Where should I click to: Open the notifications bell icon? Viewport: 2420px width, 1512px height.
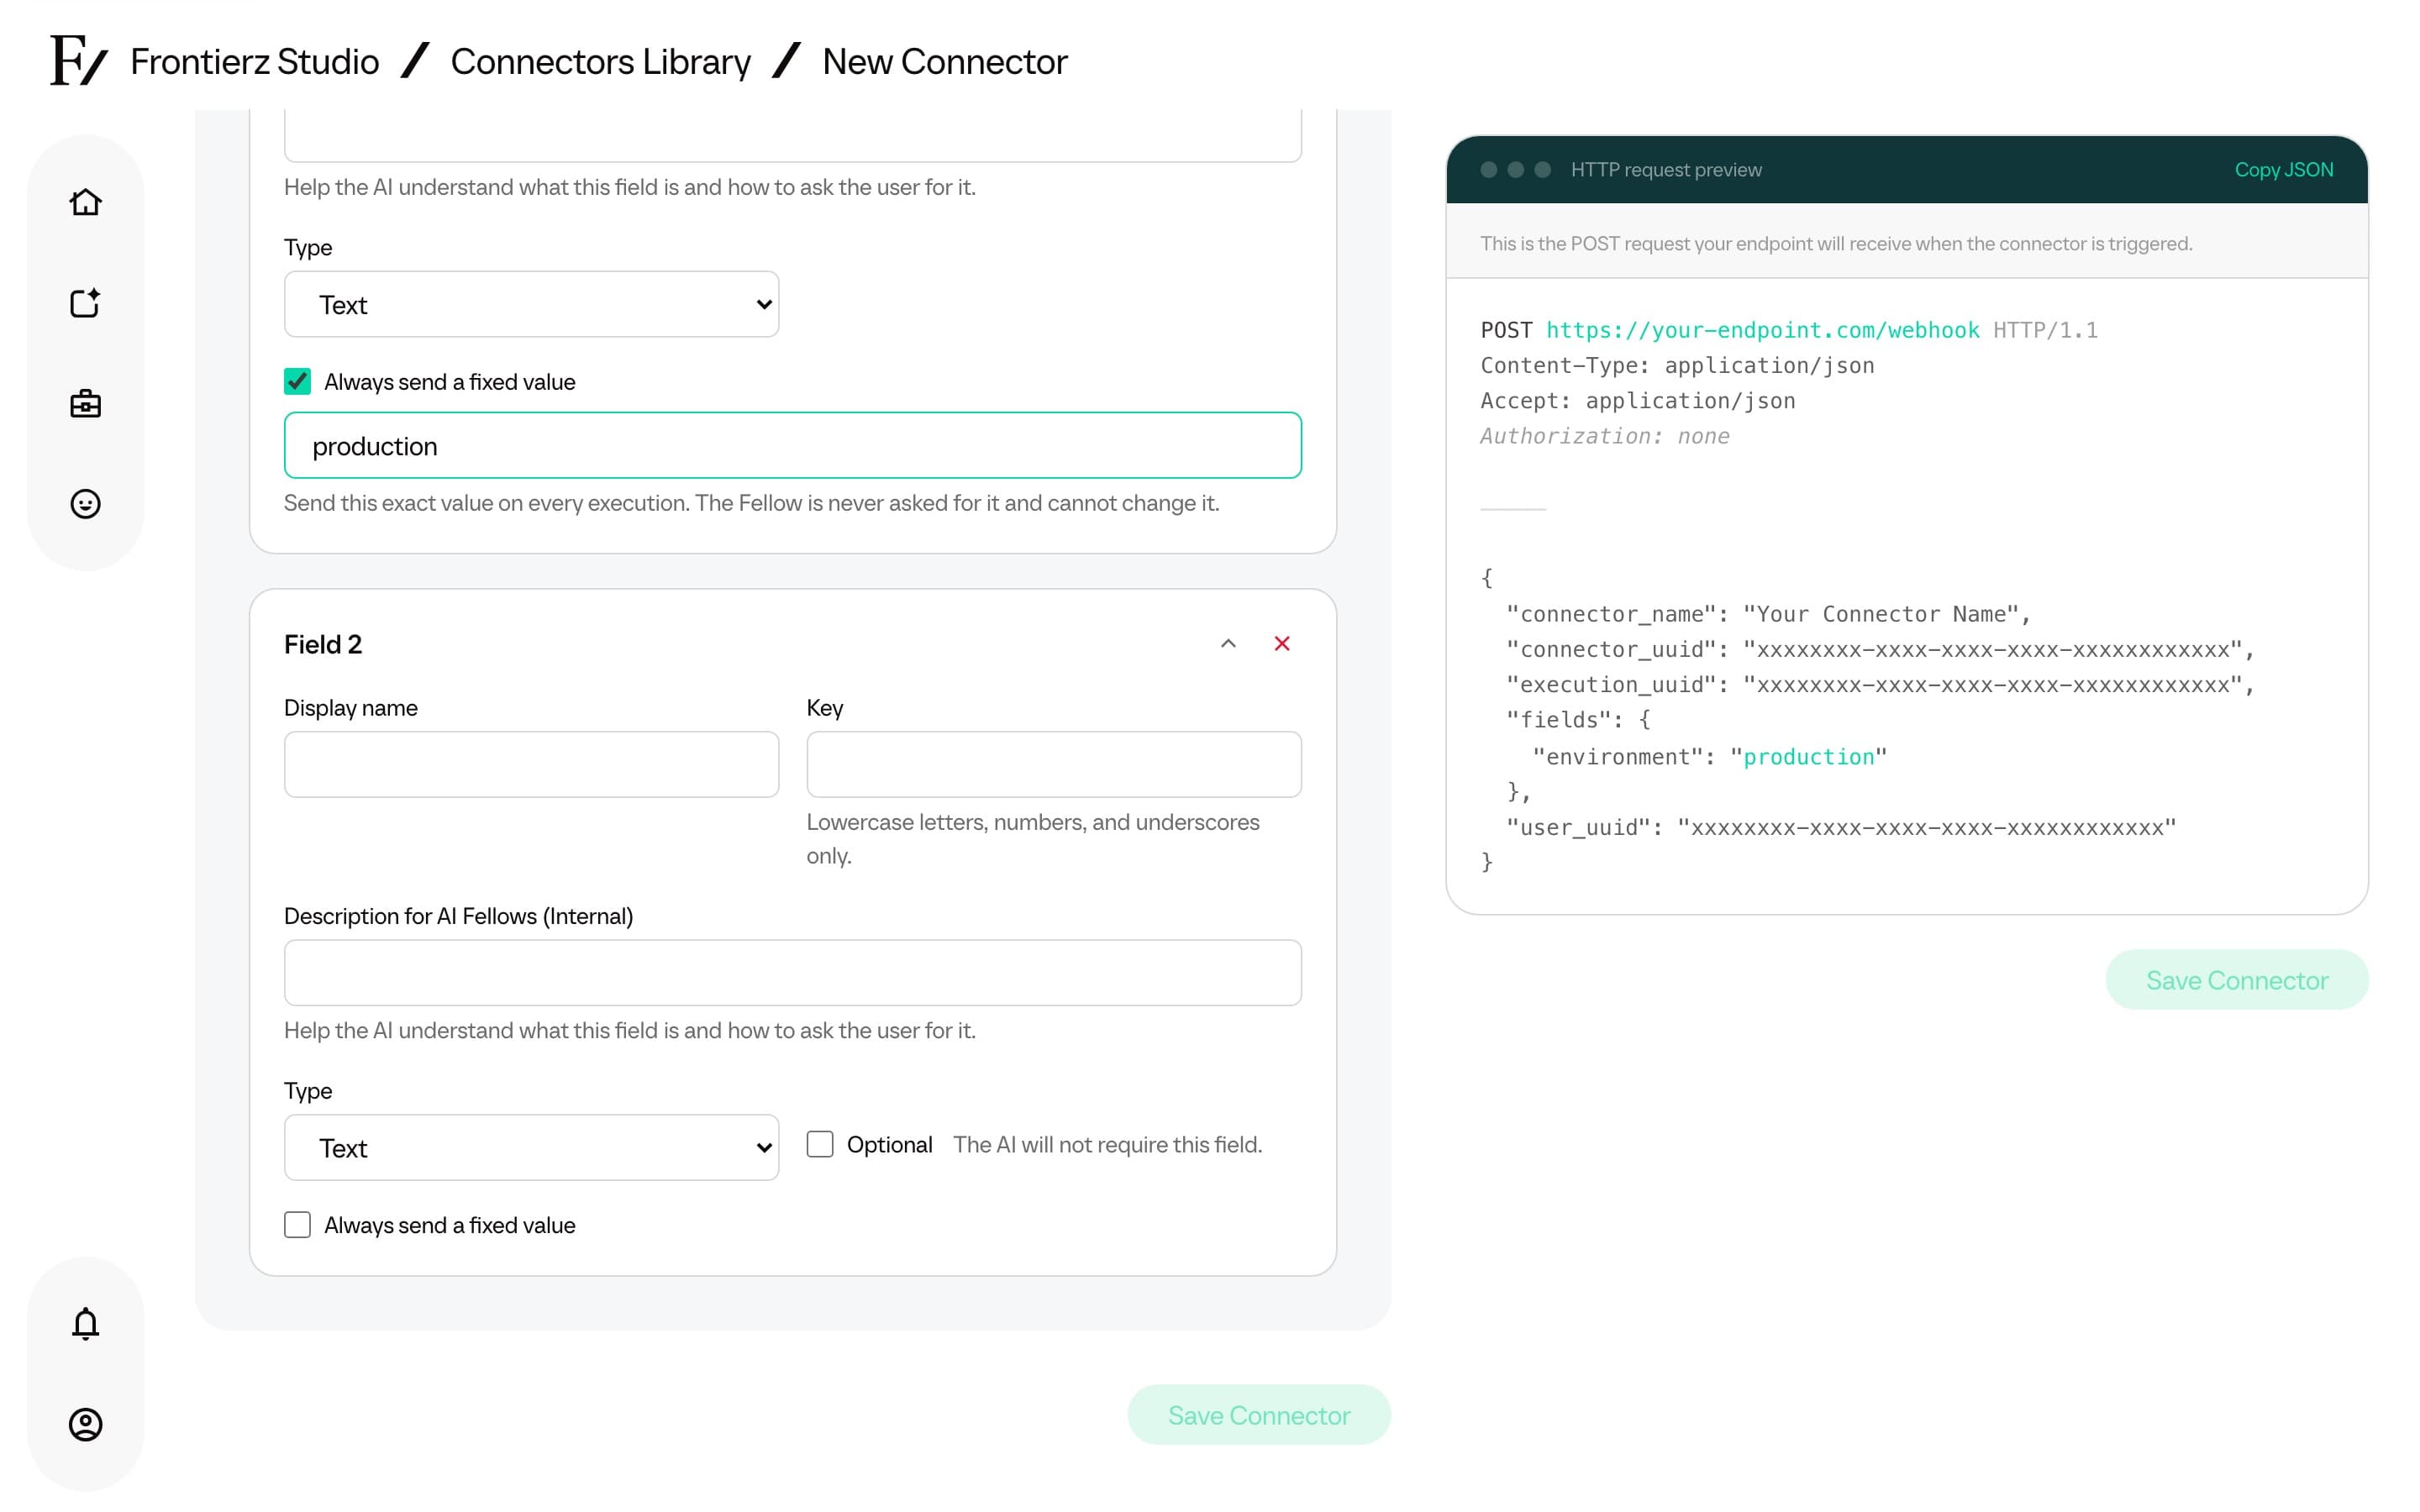pyautogui.click(x=85, y=1324)
